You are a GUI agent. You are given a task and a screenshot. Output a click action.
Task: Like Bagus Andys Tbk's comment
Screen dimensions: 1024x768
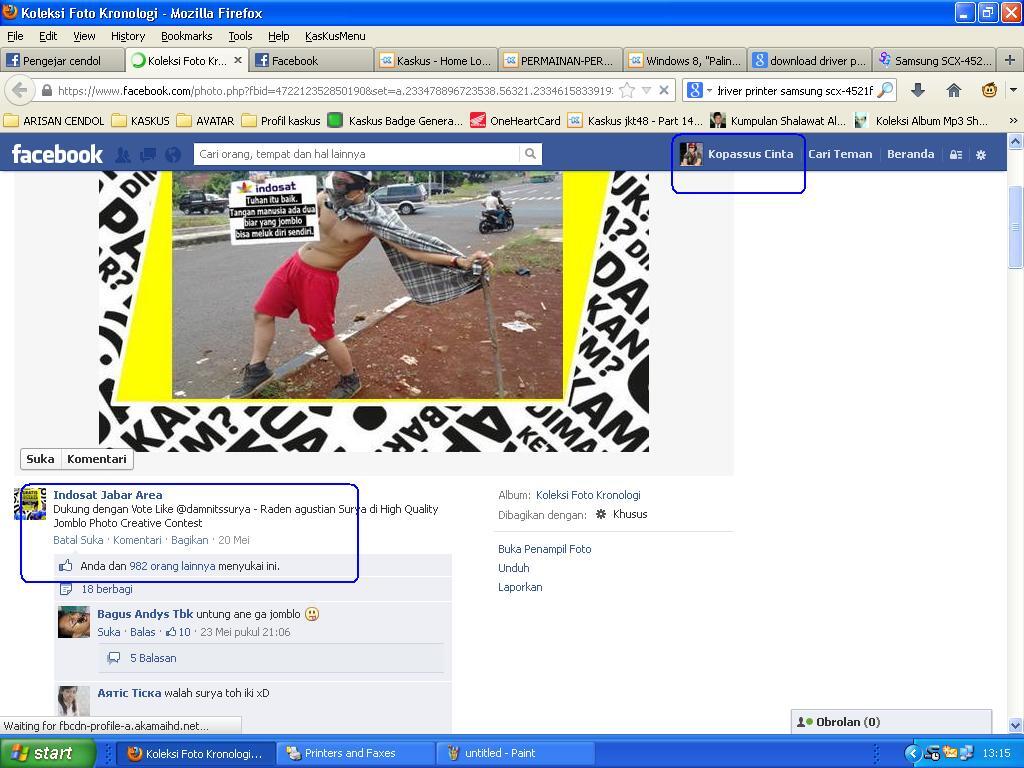tap(108, 632)
